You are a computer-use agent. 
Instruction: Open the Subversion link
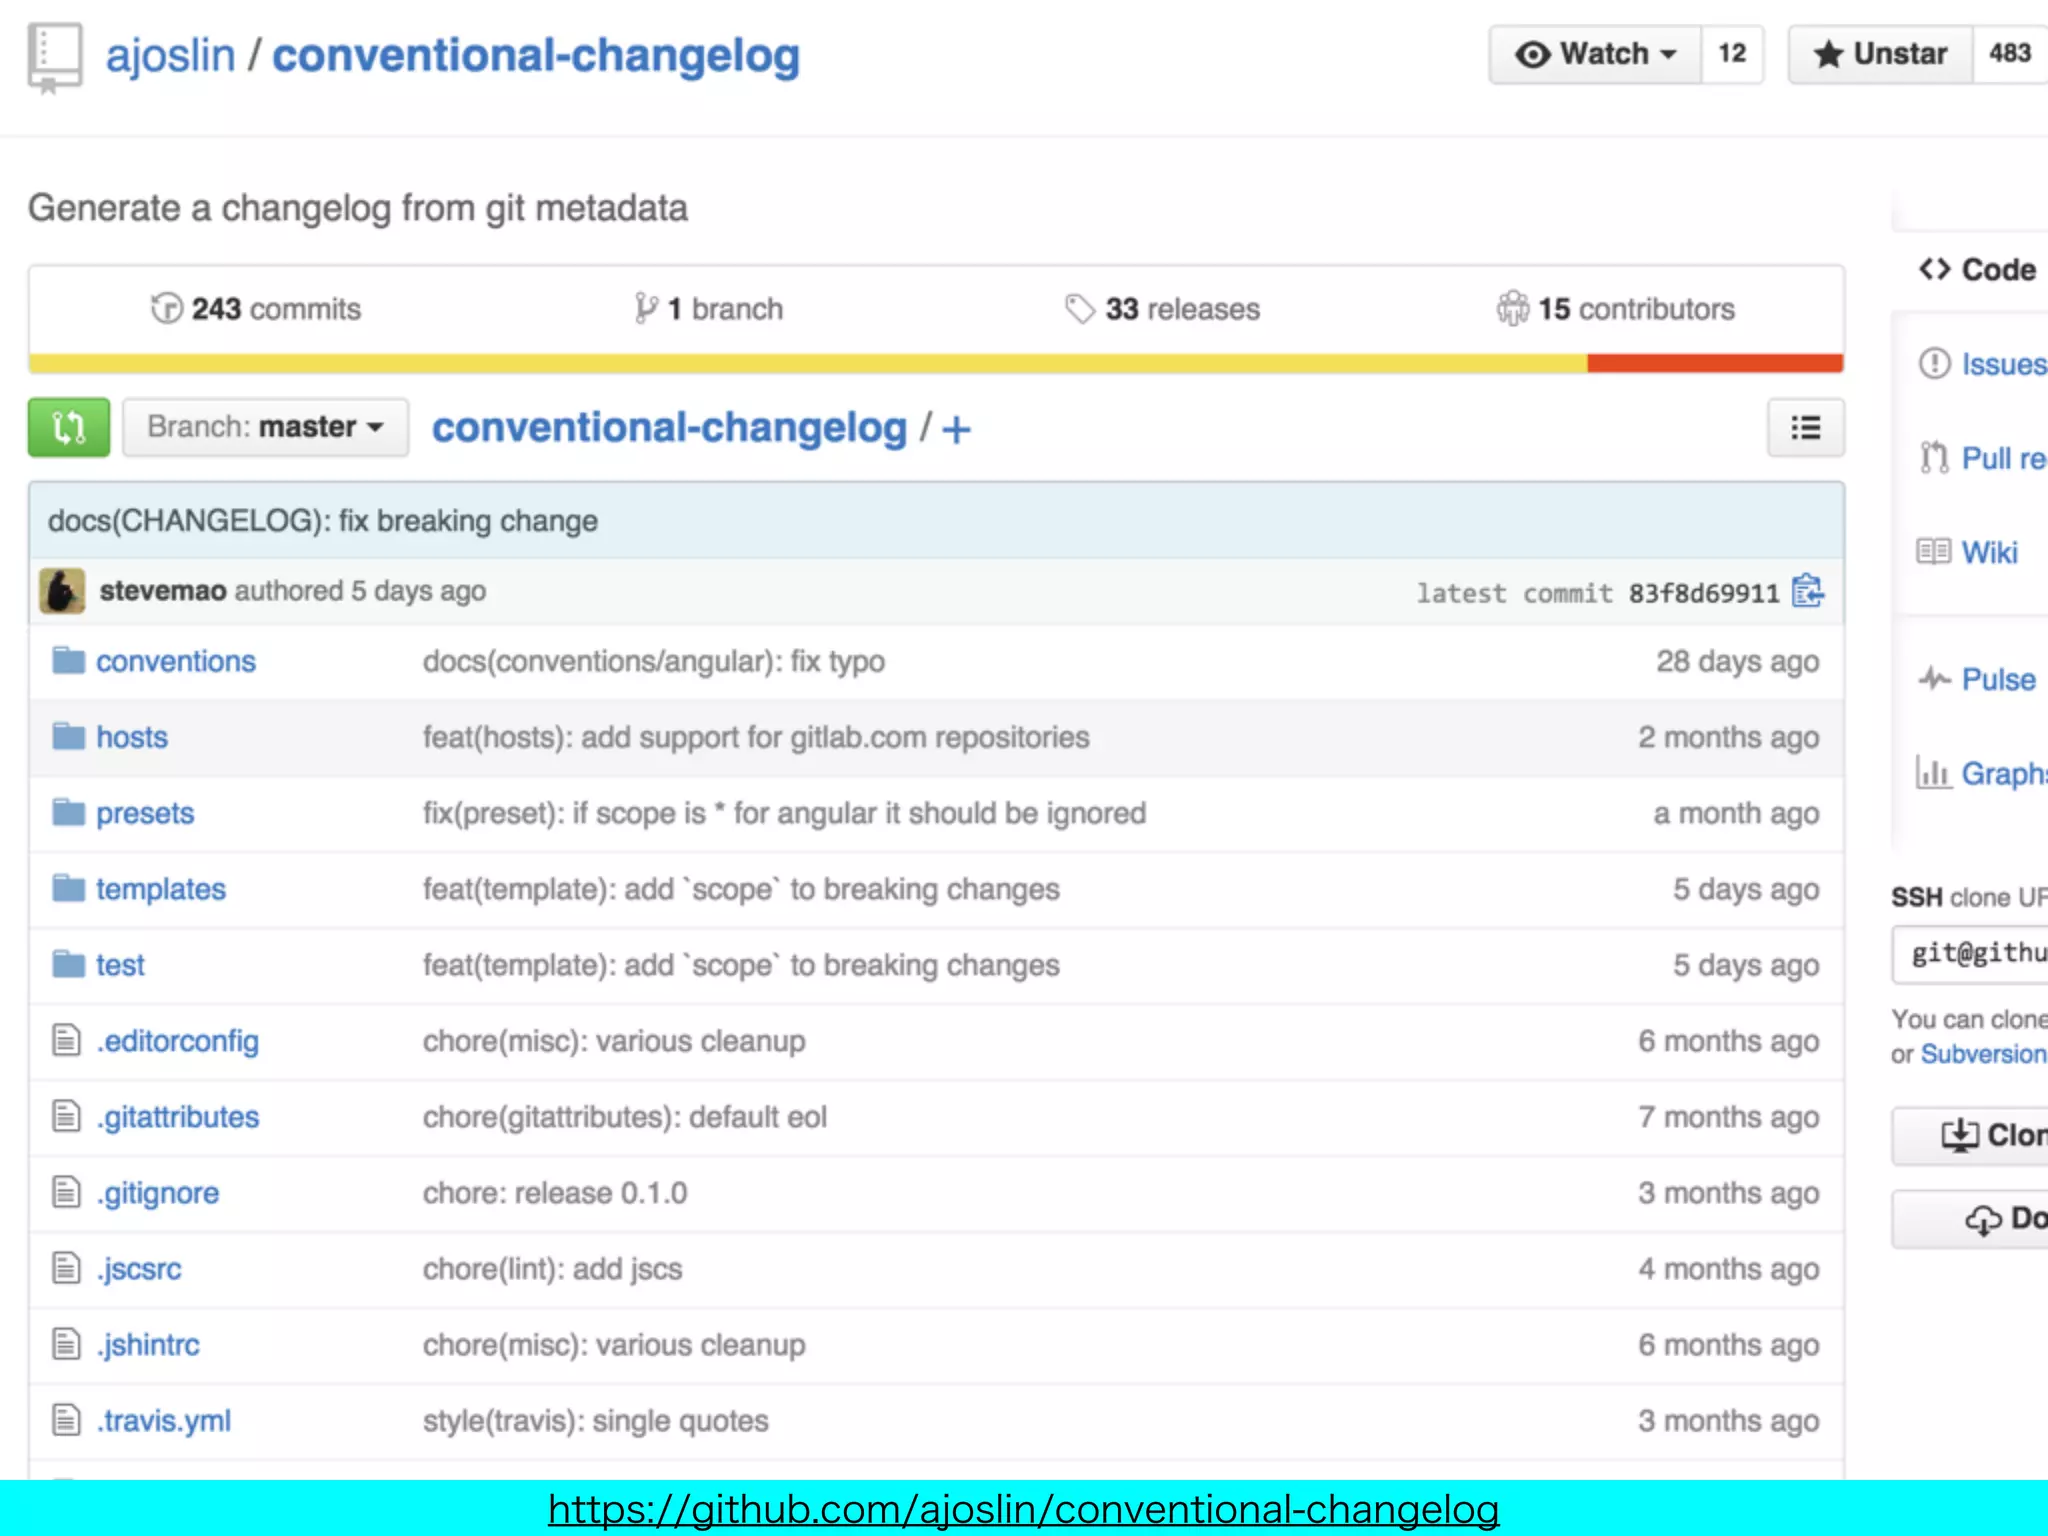[x=1984, y=1055]
